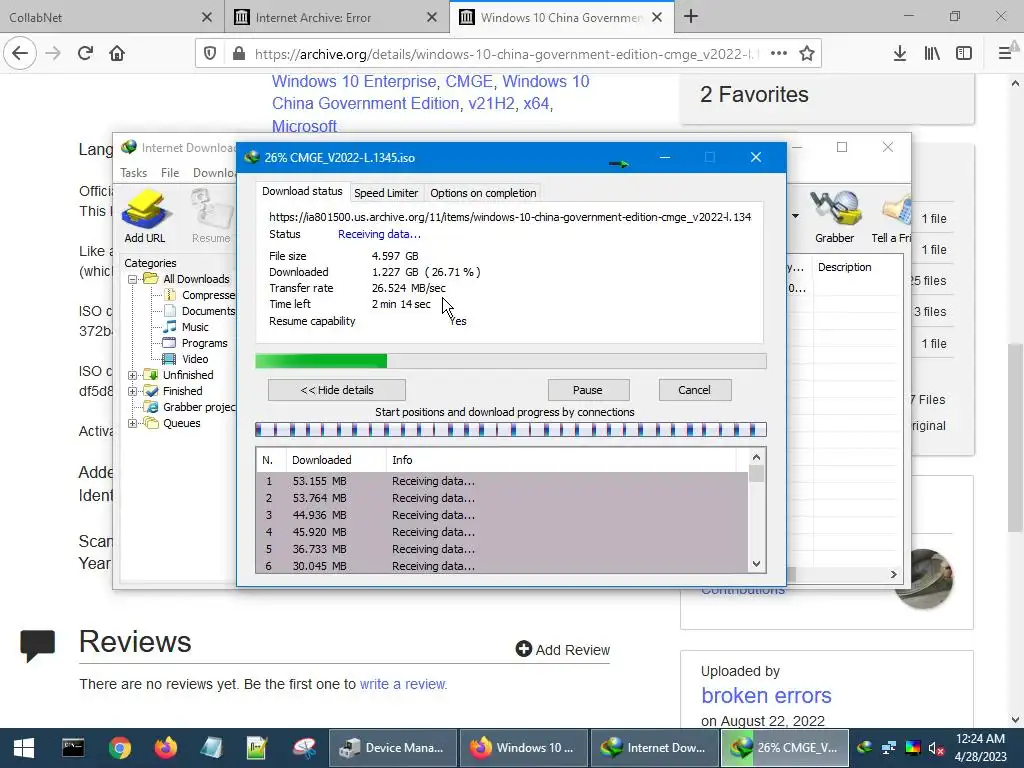Open Firefox Library icon
Image resolution: width=1024 pixels, height=768 pixels.
(932, 54)
